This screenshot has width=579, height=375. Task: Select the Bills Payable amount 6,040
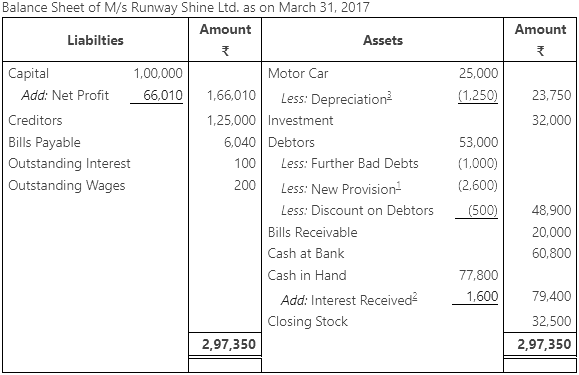240,142
